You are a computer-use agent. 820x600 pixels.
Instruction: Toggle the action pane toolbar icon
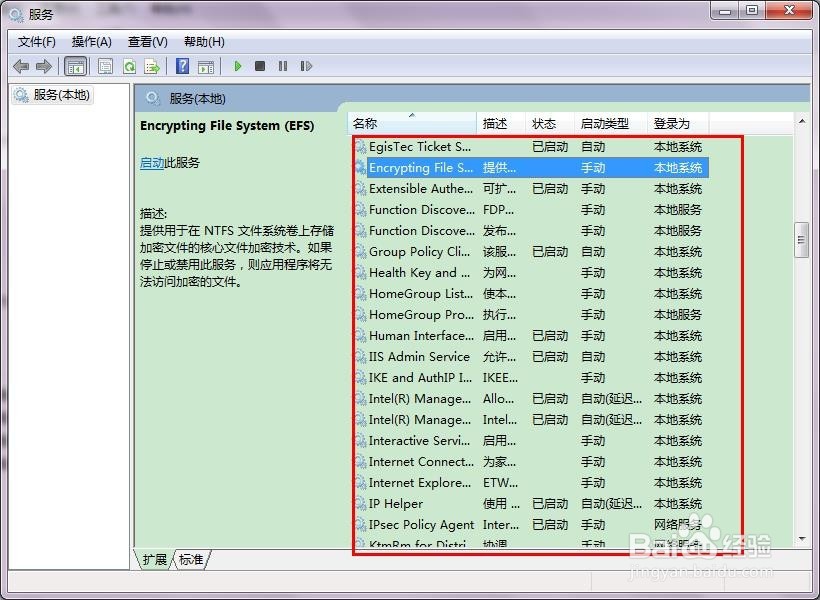[206, 66]
